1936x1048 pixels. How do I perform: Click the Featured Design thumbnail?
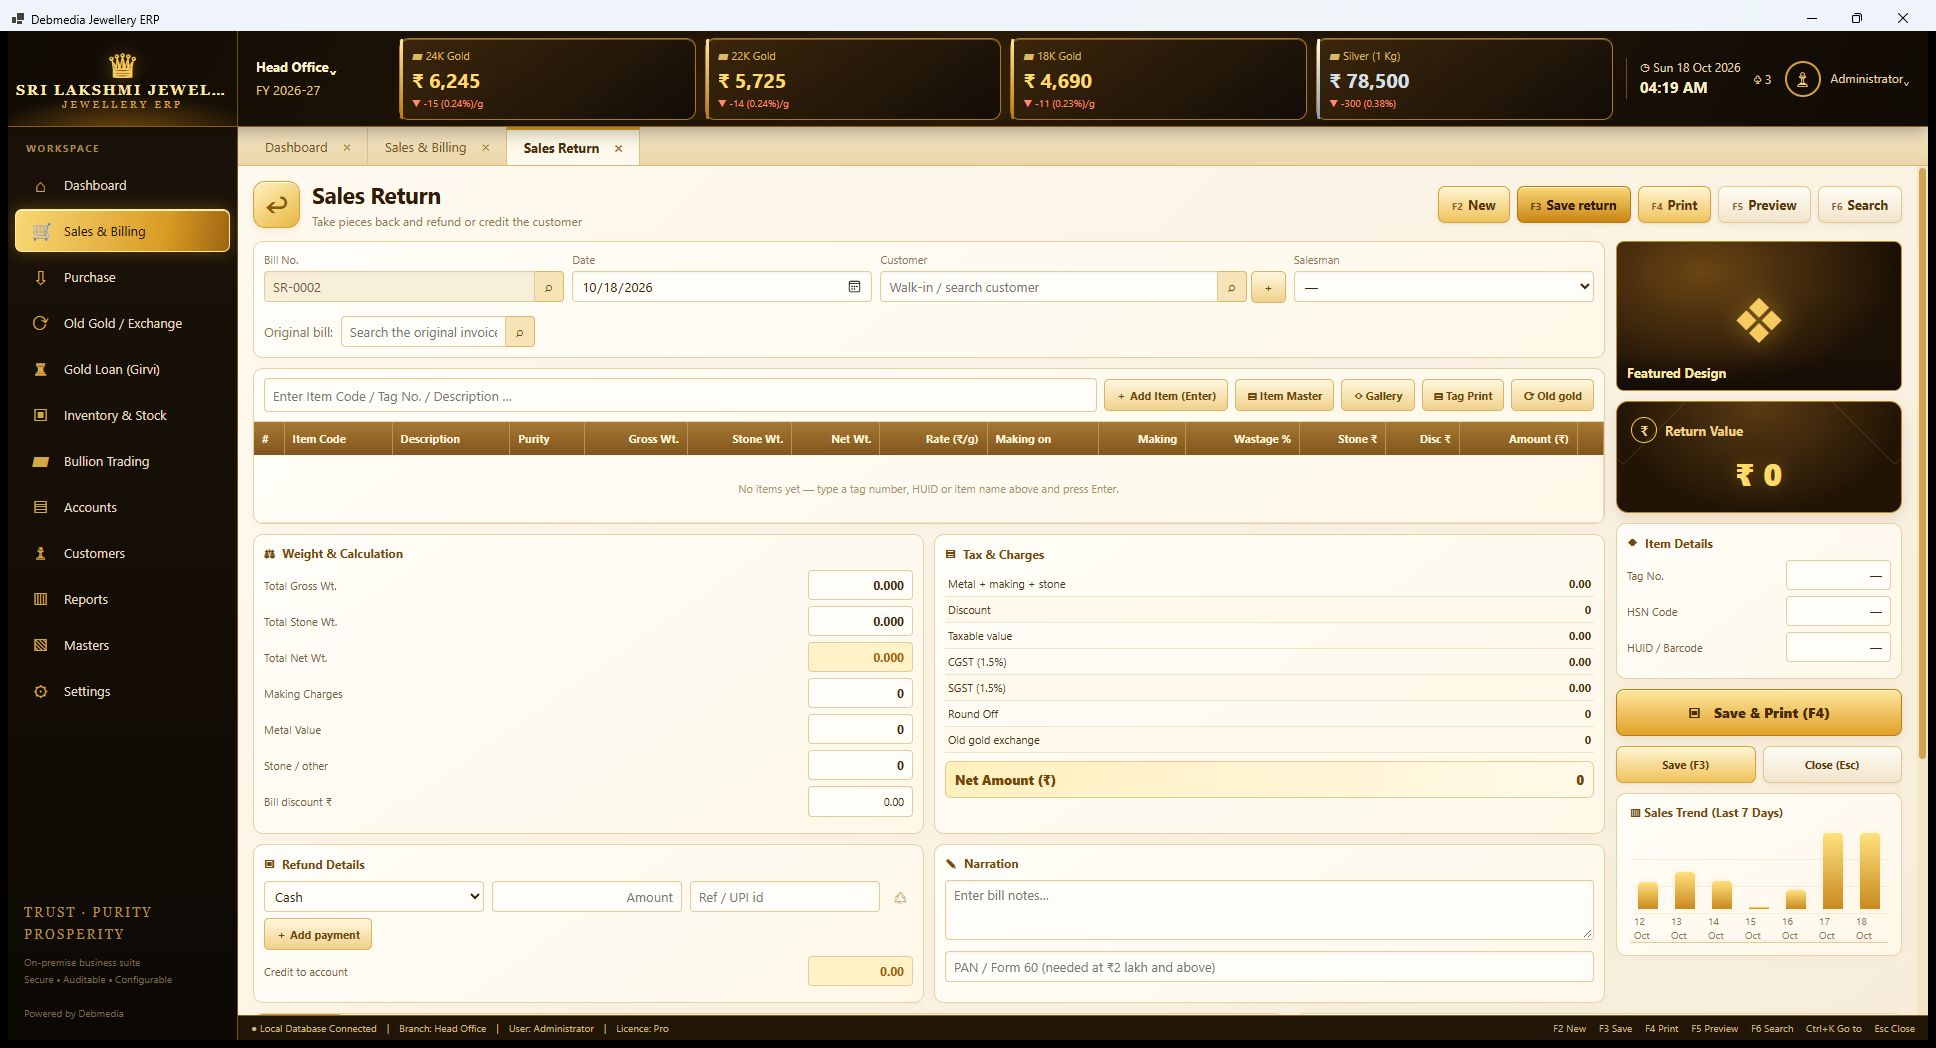click(x=1758, y=316)
